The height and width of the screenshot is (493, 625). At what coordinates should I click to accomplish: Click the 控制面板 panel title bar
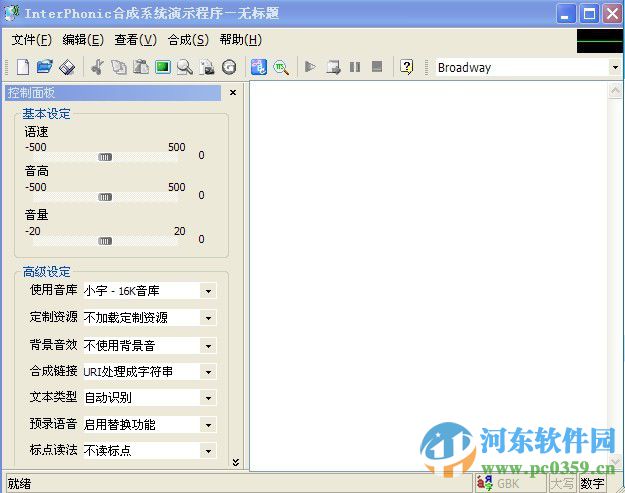coord(113,92)
